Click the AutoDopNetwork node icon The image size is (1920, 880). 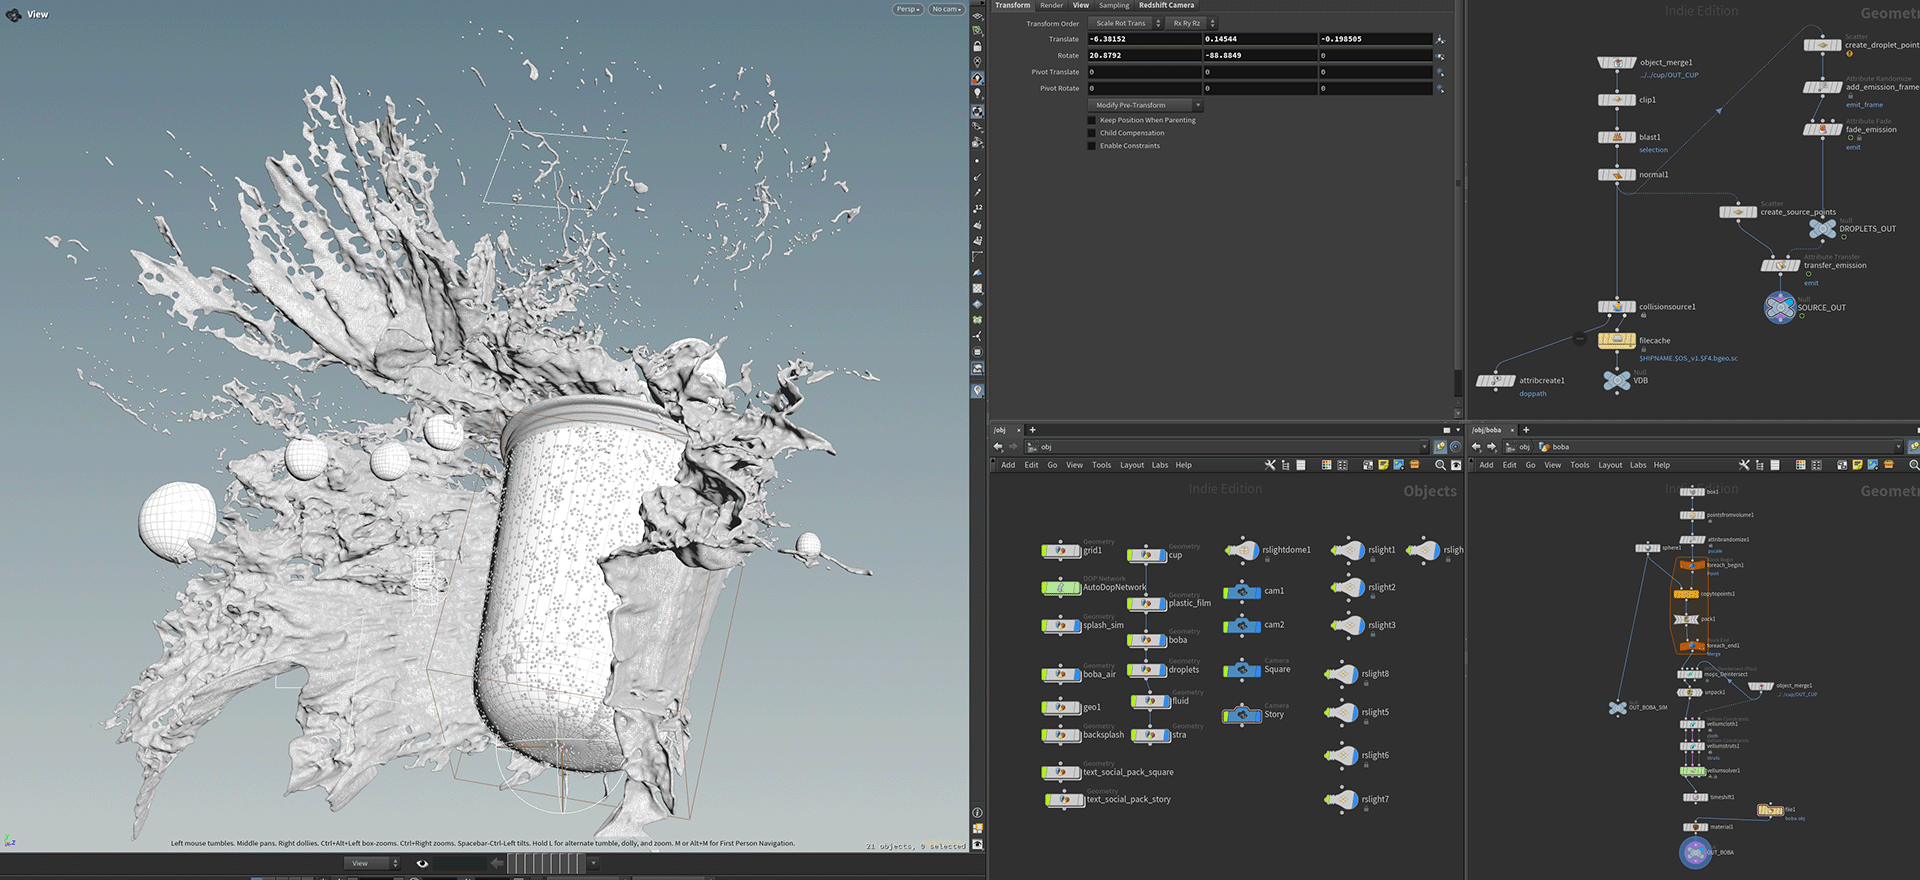pyautogui.click(x=1061, y=588)
